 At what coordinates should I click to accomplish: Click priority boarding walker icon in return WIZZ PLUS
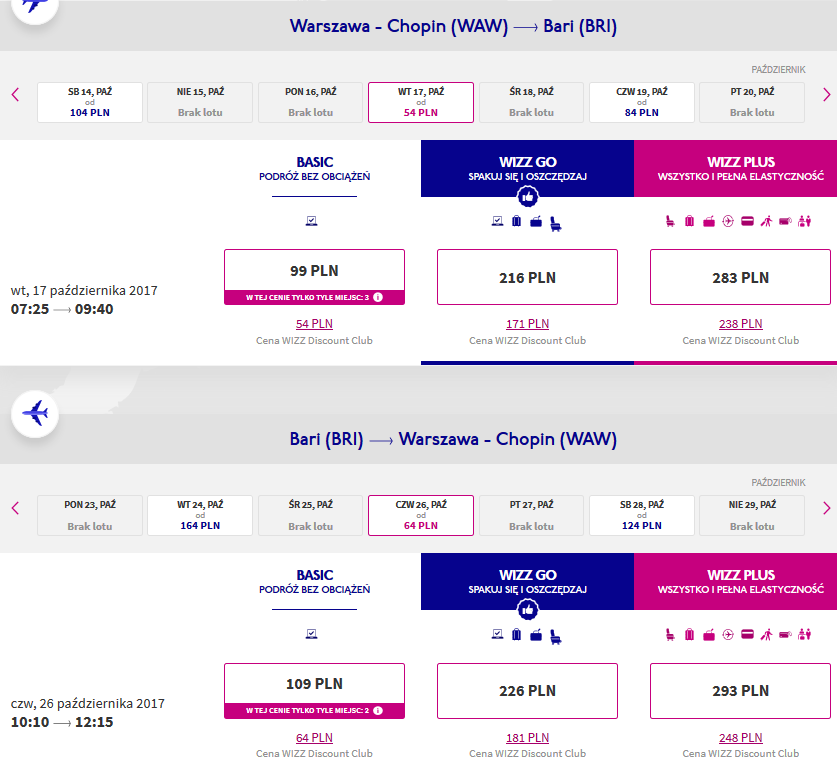[x=767, y=634]
